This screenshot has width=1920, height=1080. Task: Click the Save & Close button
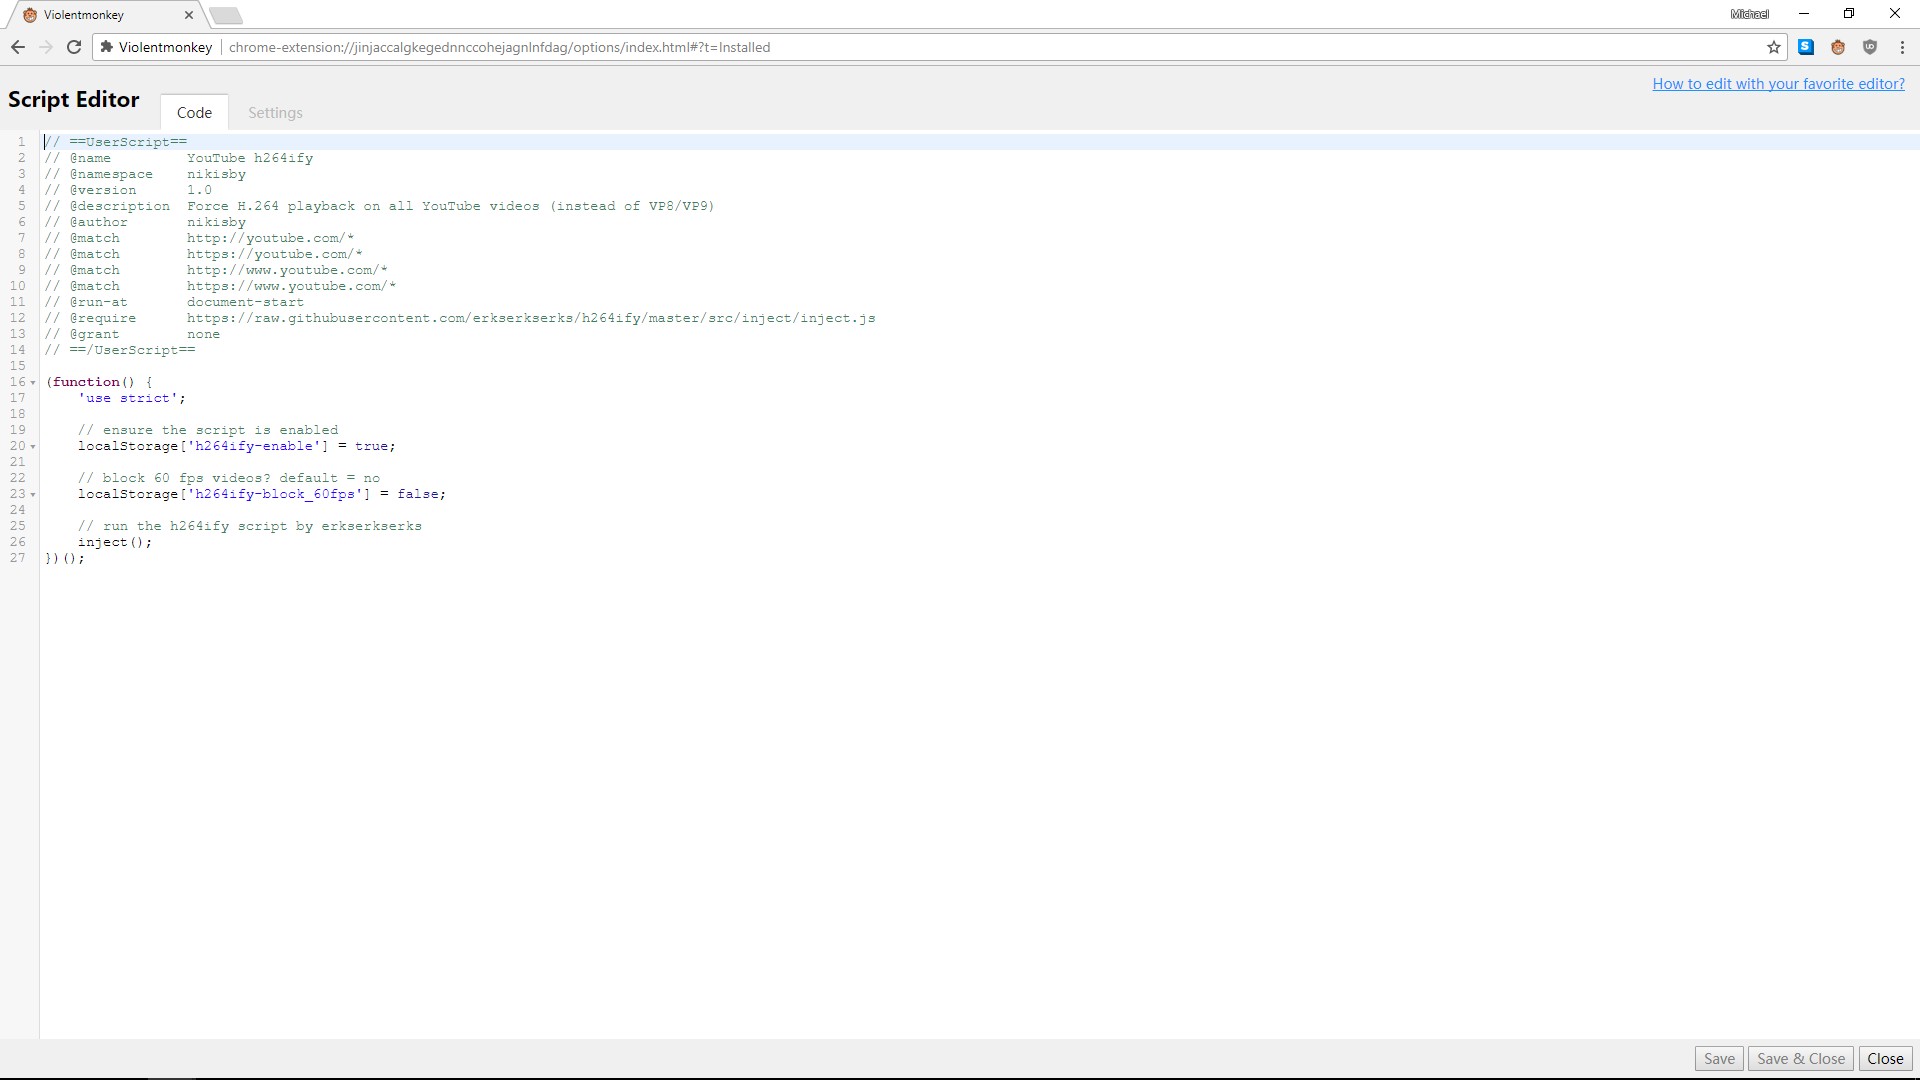click(1799, 1058)
